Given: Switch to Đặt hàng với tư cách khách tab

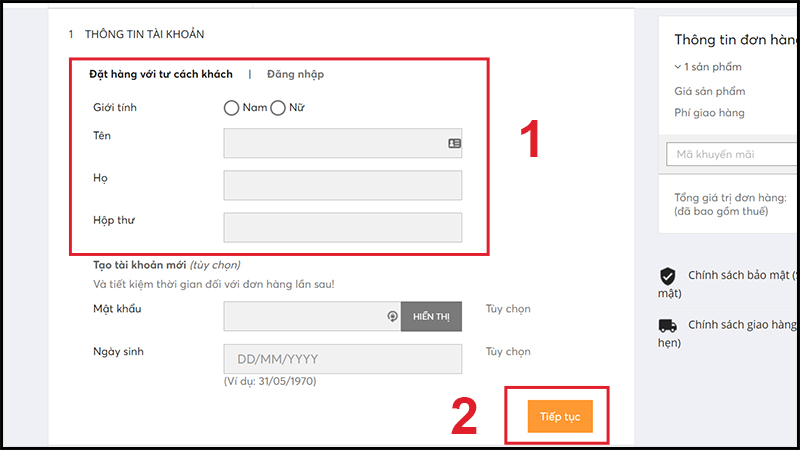Looking at the screenshot, I should point(160,74).
